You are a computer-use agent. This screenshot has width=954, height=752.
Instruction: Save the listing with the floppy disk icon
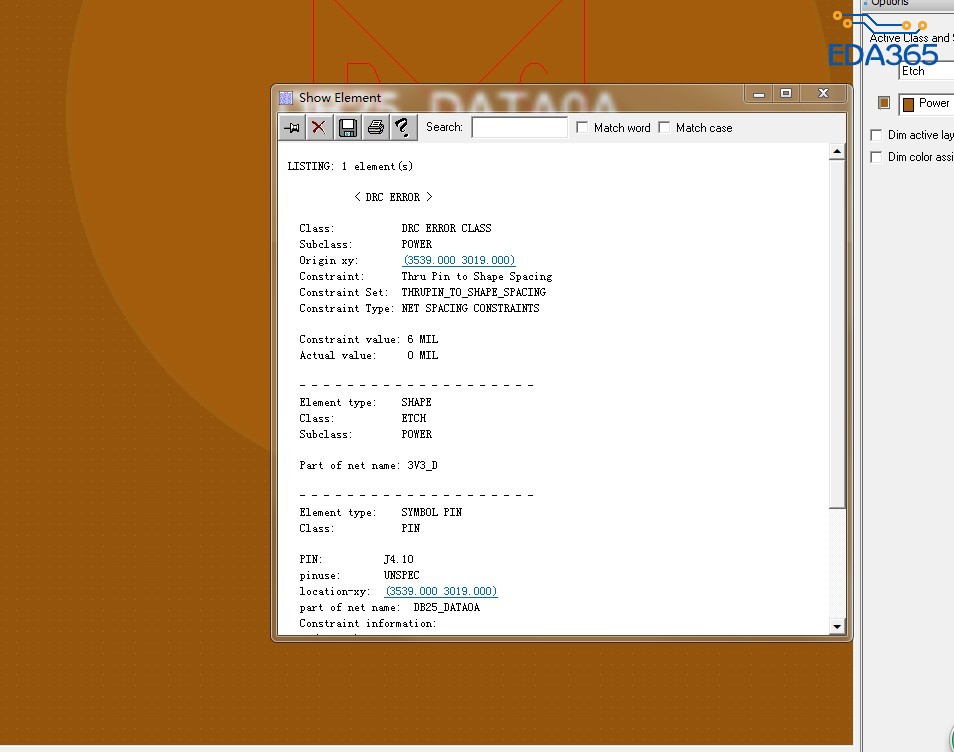point(347,127)
